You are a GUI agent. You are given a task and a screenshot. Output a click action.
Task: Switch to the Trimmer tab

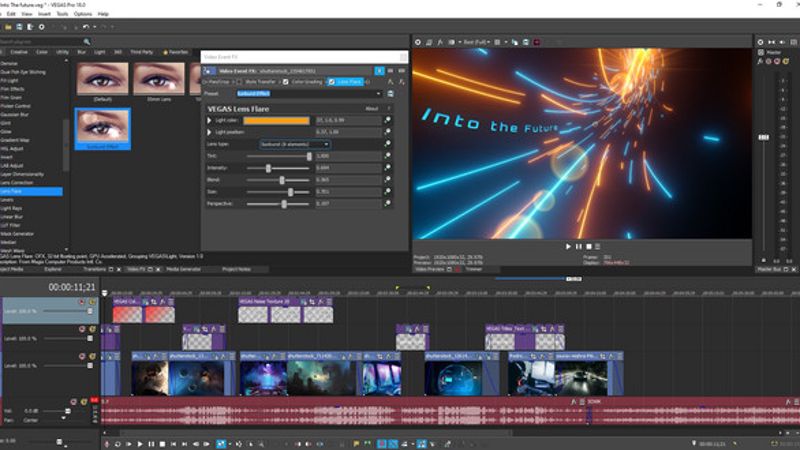pyautogui.click(x=473, y=269)
